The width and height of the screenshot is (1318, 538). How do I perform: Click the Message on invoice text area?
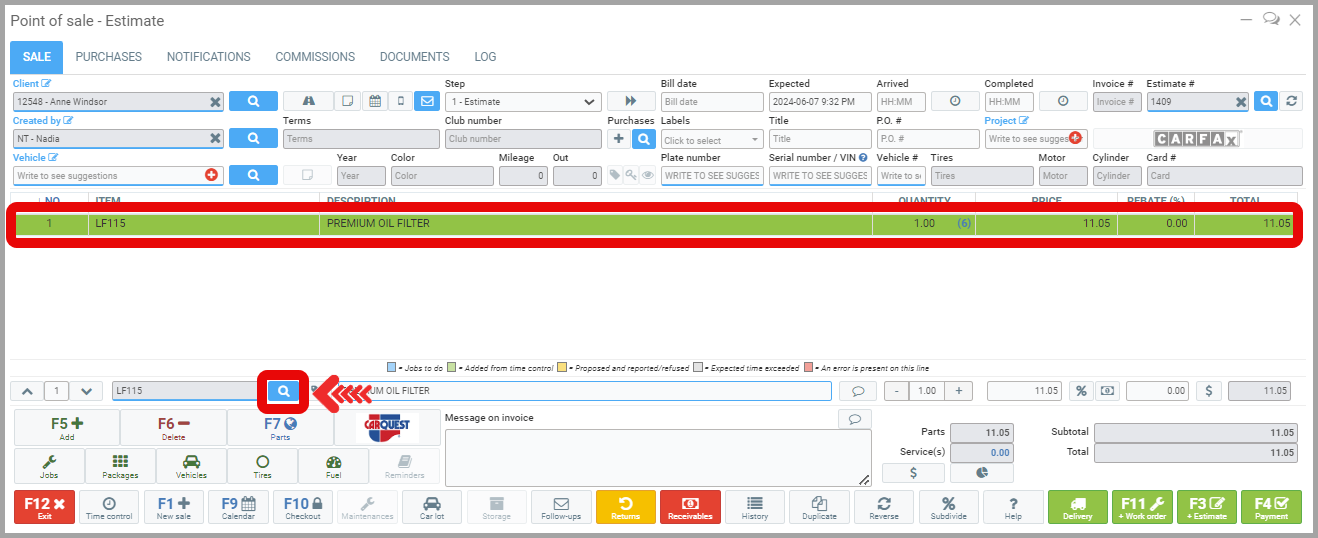coord(657,457)
